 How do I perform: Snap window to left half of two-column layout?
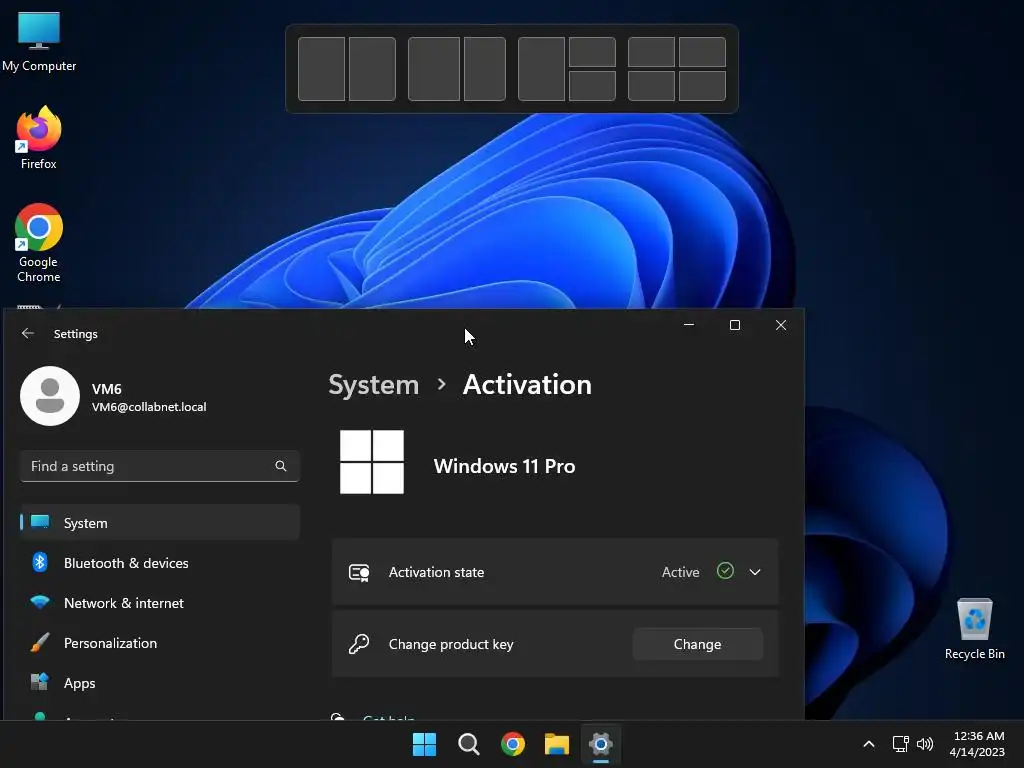(321, 69)
